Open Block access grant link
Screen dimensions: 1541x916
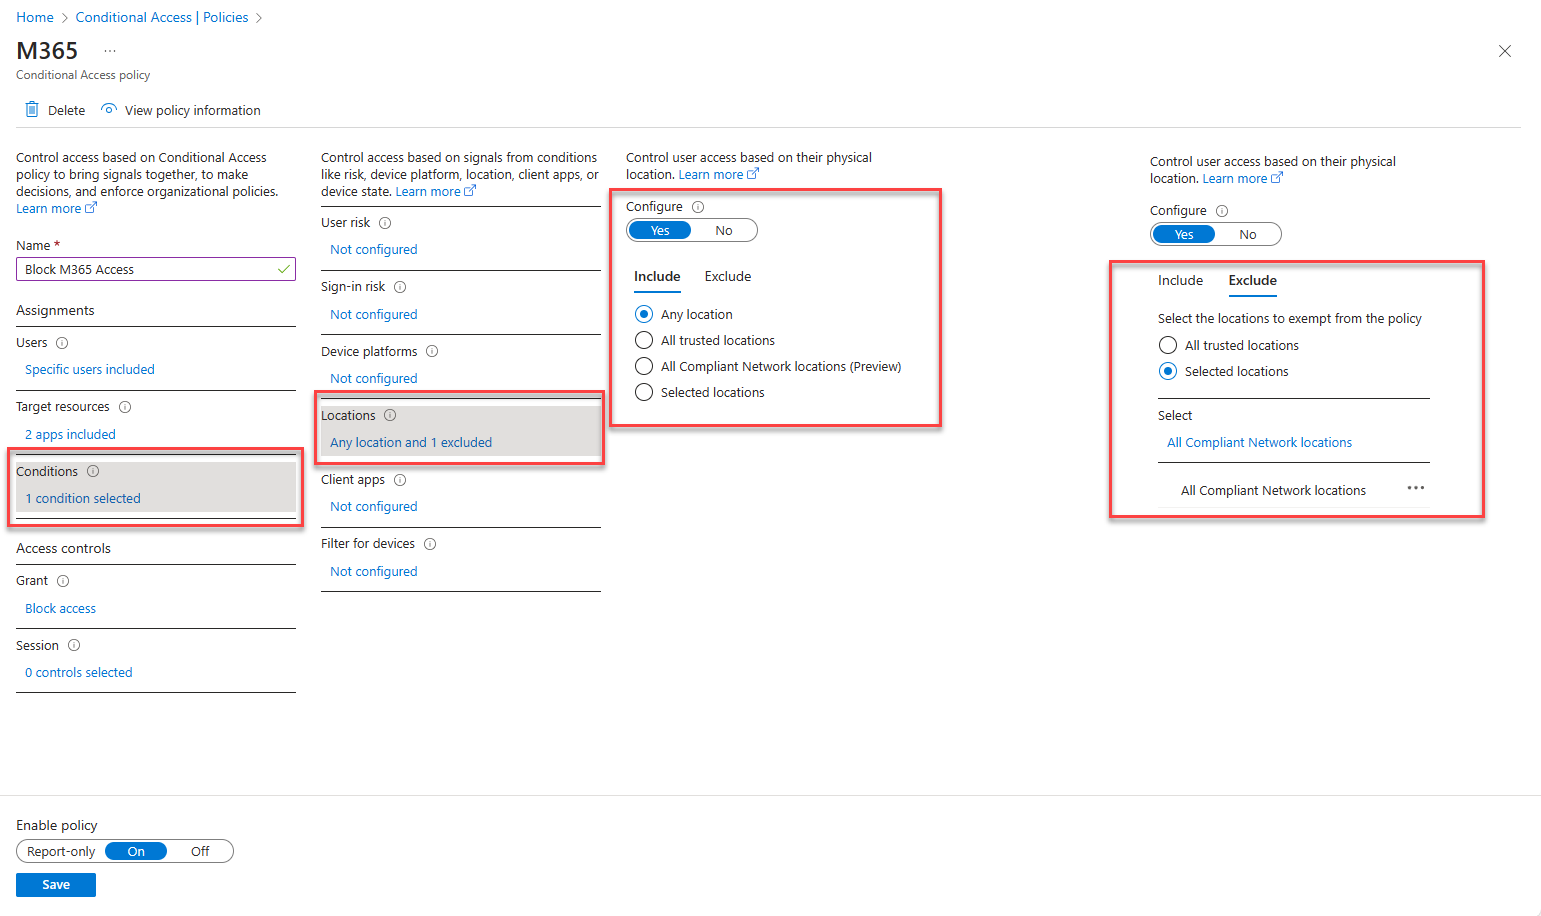click(x=61, y=609)
